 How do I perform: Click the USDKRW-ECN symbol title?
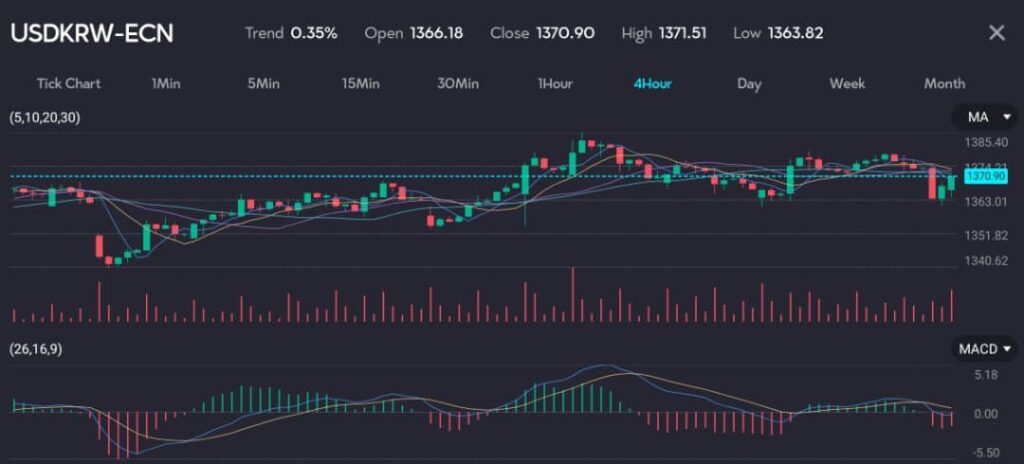pos(92,33)
